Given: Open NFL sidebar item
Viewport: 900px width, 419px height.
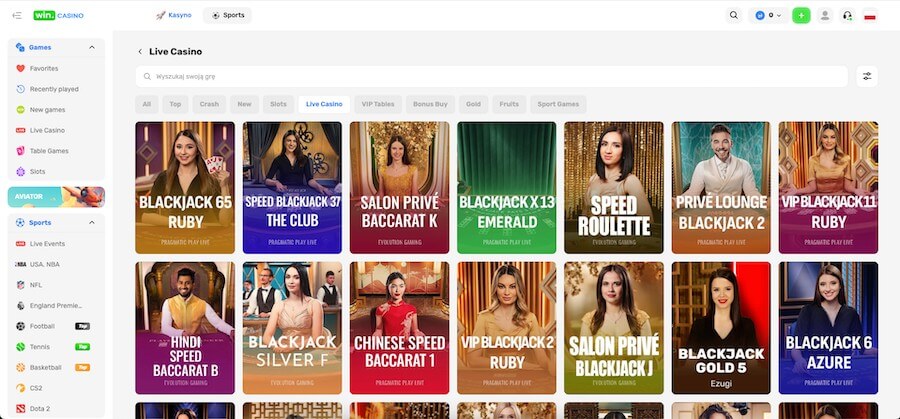Looking at the screenshot, I should pyautogui.click(x=56, y=285).
